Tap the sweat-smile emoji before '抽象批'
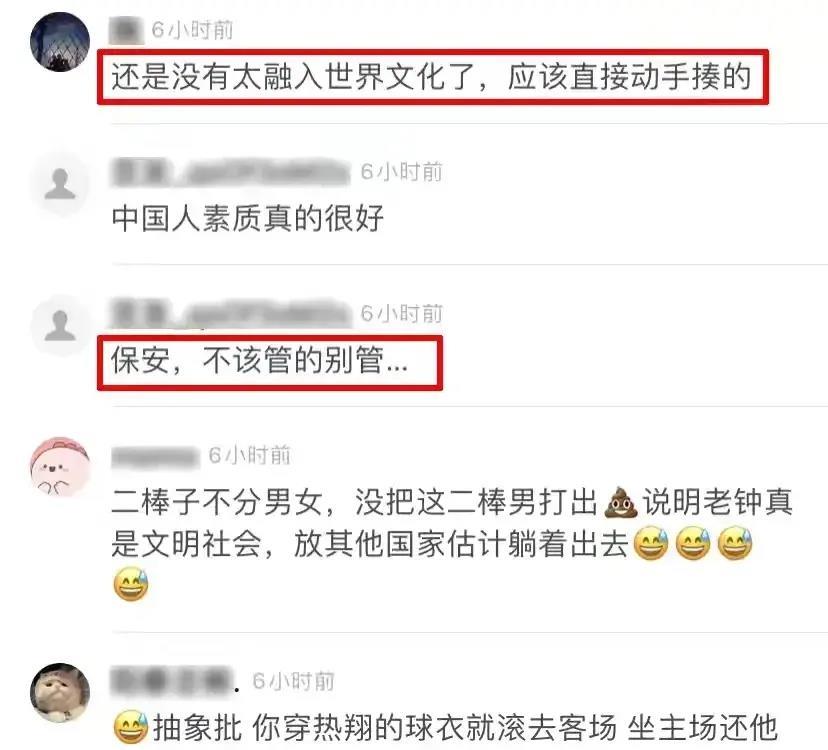Image resolution: width=828 pixels, height=750 pixels. (x=130, y=728)
